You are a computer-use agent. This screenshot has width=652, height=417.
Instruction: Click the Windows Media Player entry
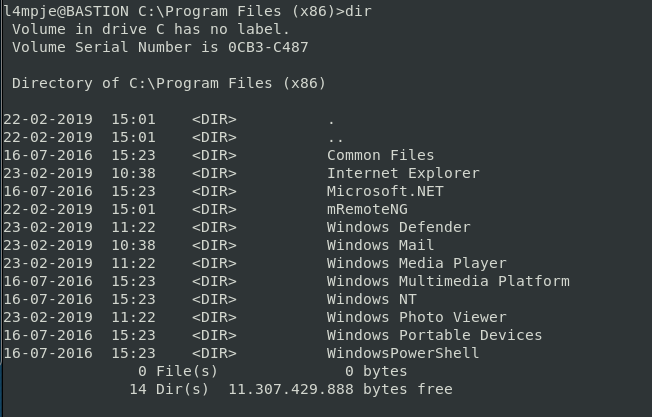point(416,263)
